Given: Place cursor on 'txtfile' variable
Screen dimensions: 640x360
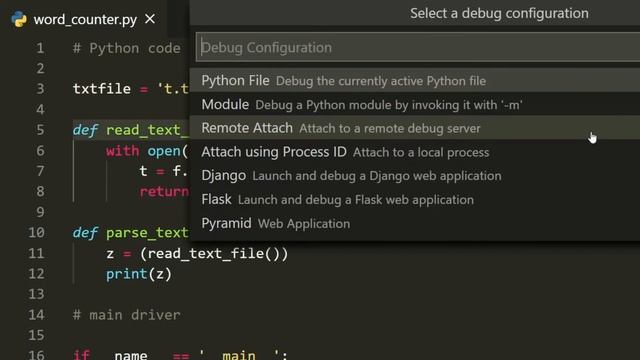Looking at the screenshot, I should tap(102, 89).
